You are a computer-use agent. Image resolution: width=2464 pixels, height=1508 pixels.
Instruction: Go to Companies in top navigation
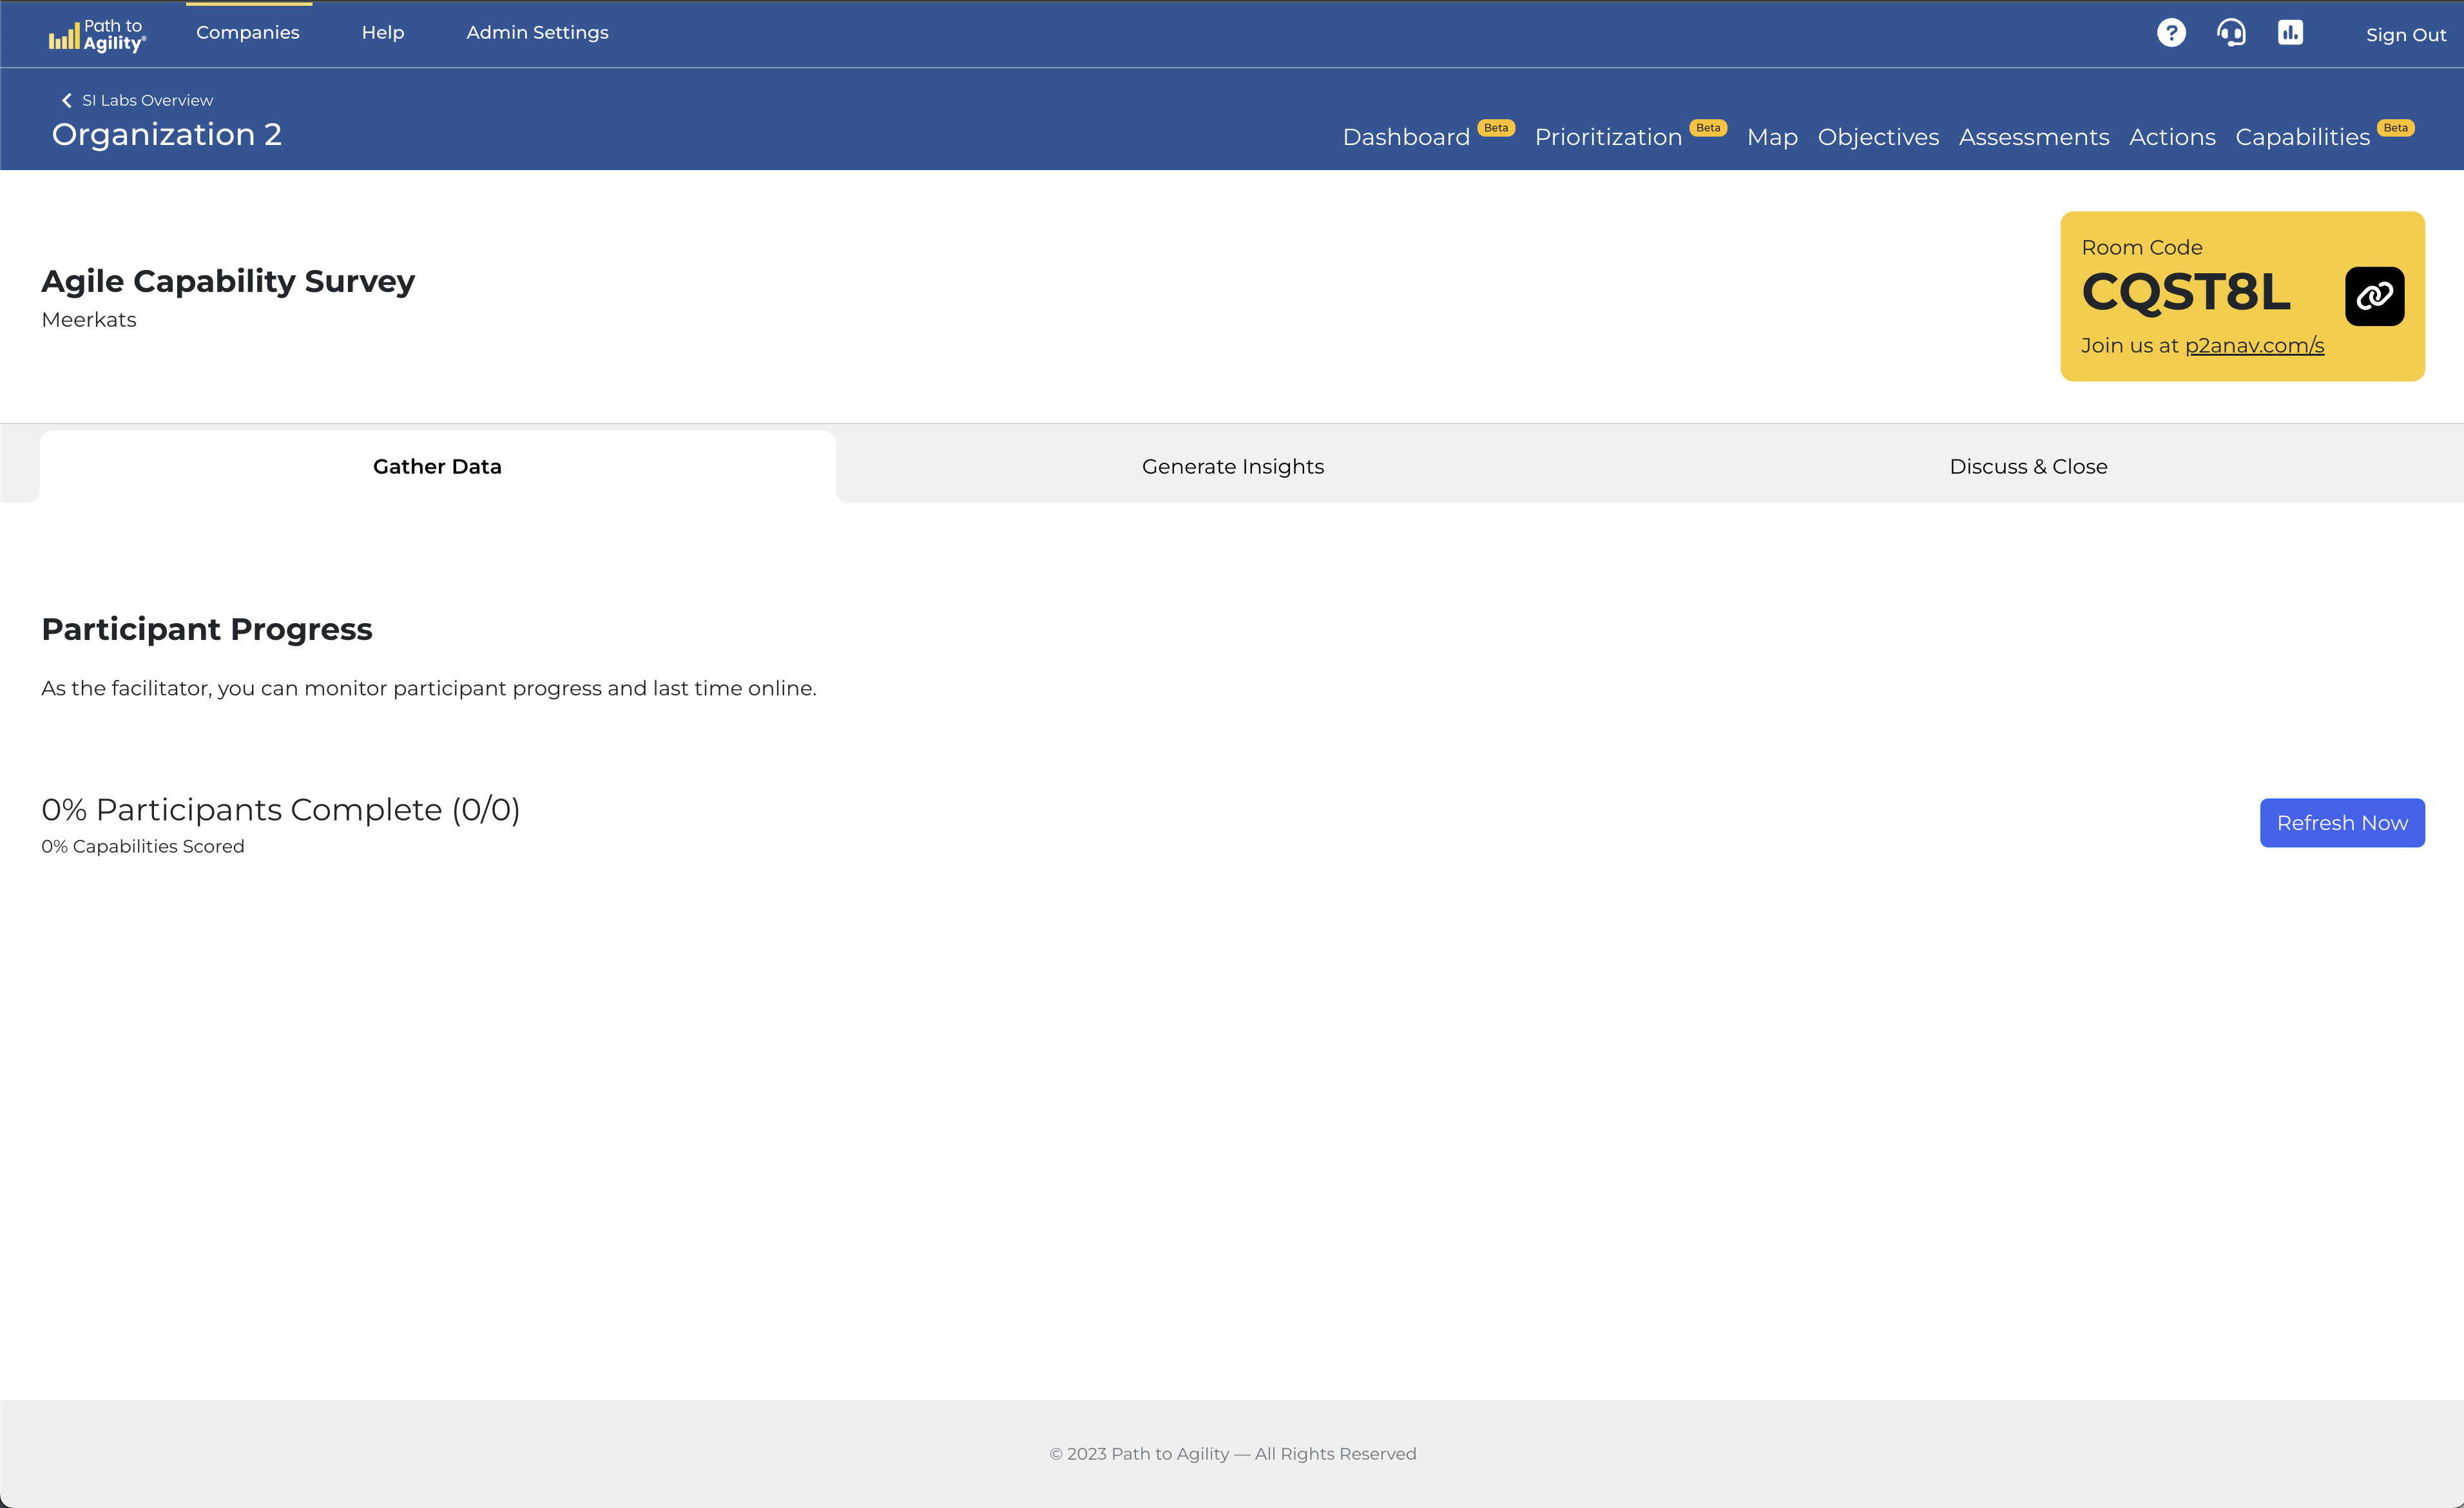point(248,33)
